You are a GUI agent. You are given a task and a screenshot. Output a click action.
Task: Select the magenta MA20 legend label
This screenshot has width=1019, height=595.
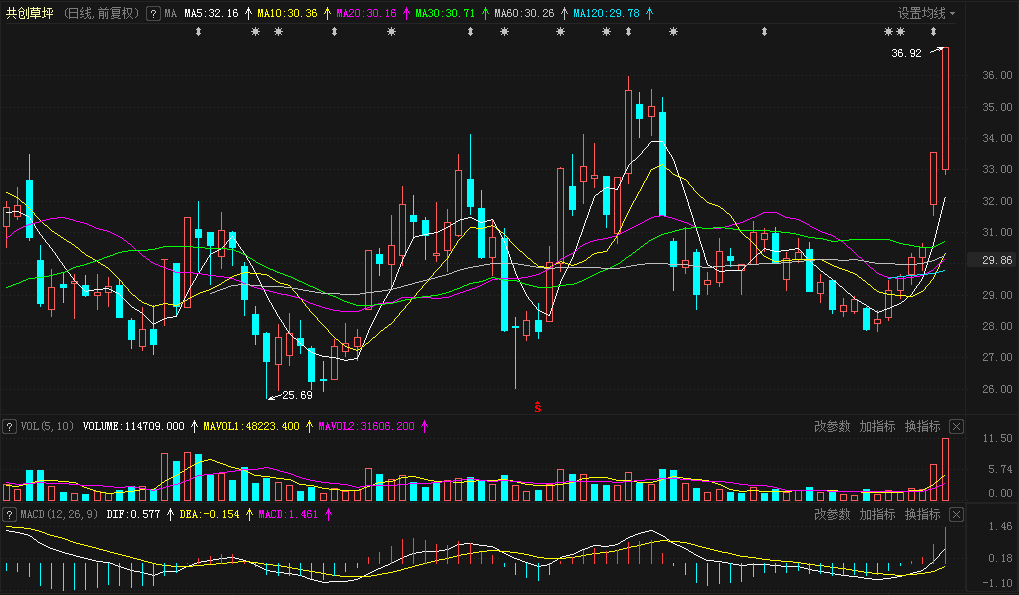(x=366, y=14)
